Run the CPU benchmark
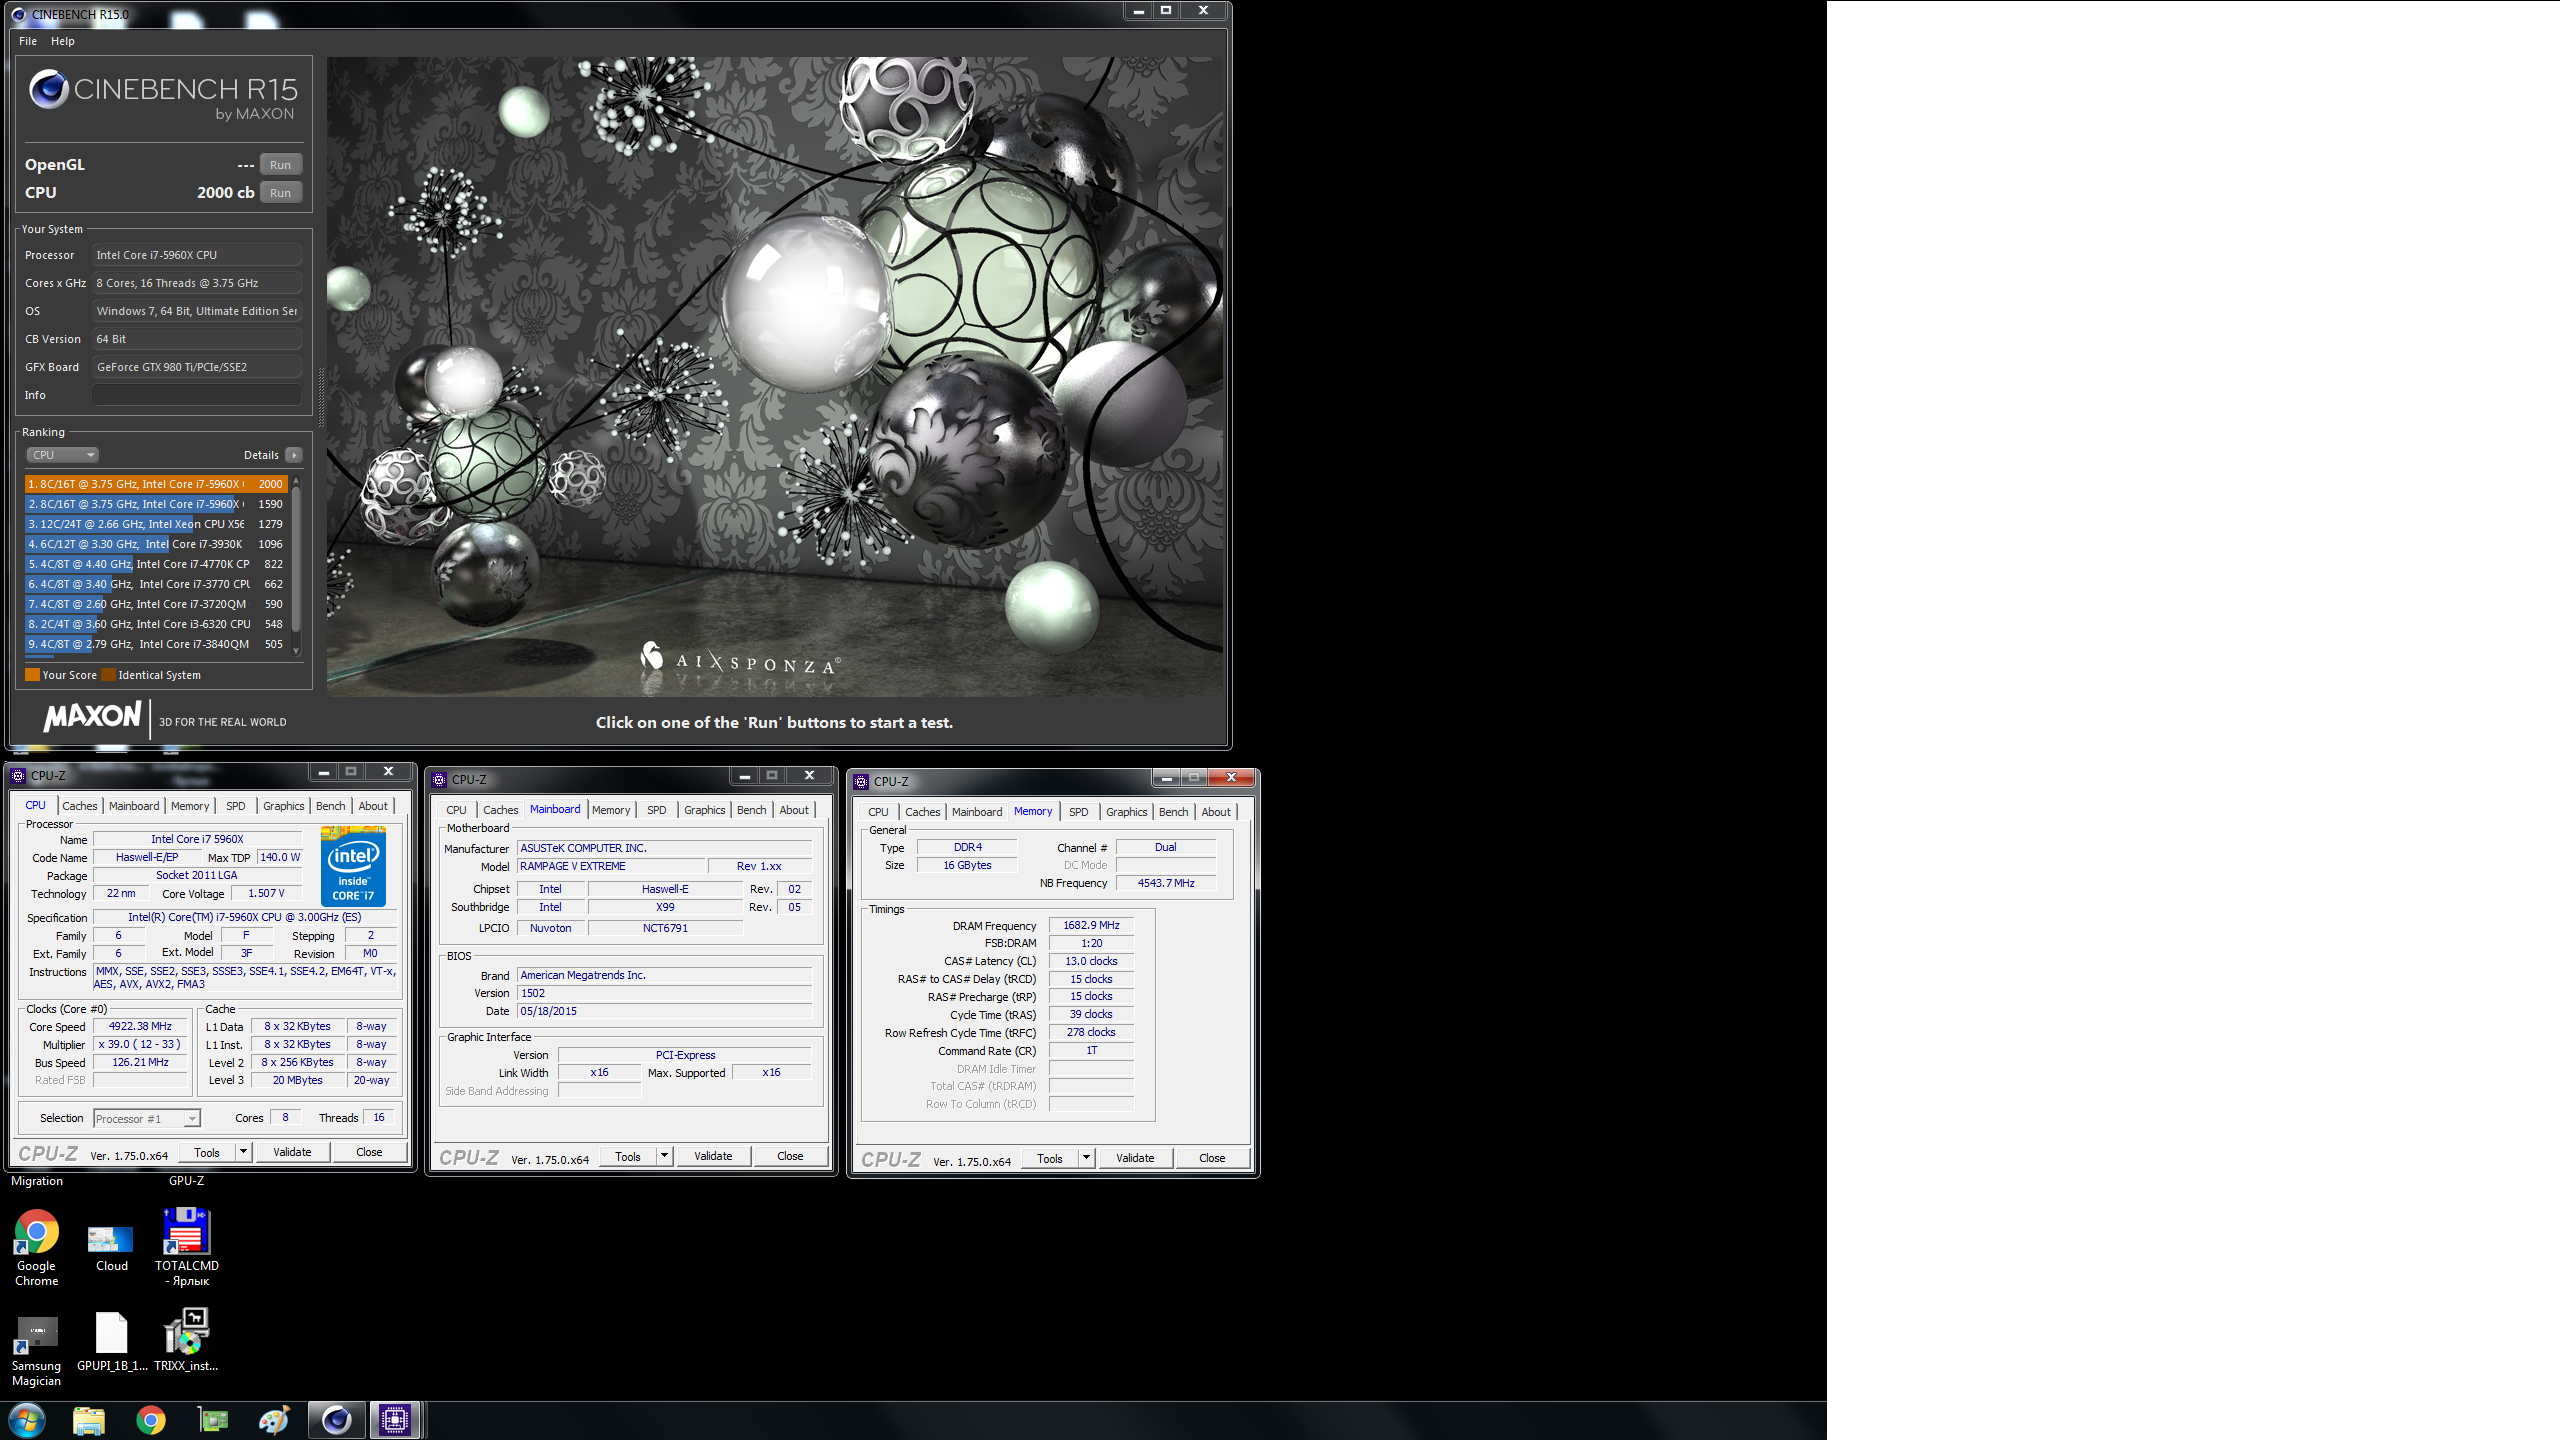 pos(281,193)
